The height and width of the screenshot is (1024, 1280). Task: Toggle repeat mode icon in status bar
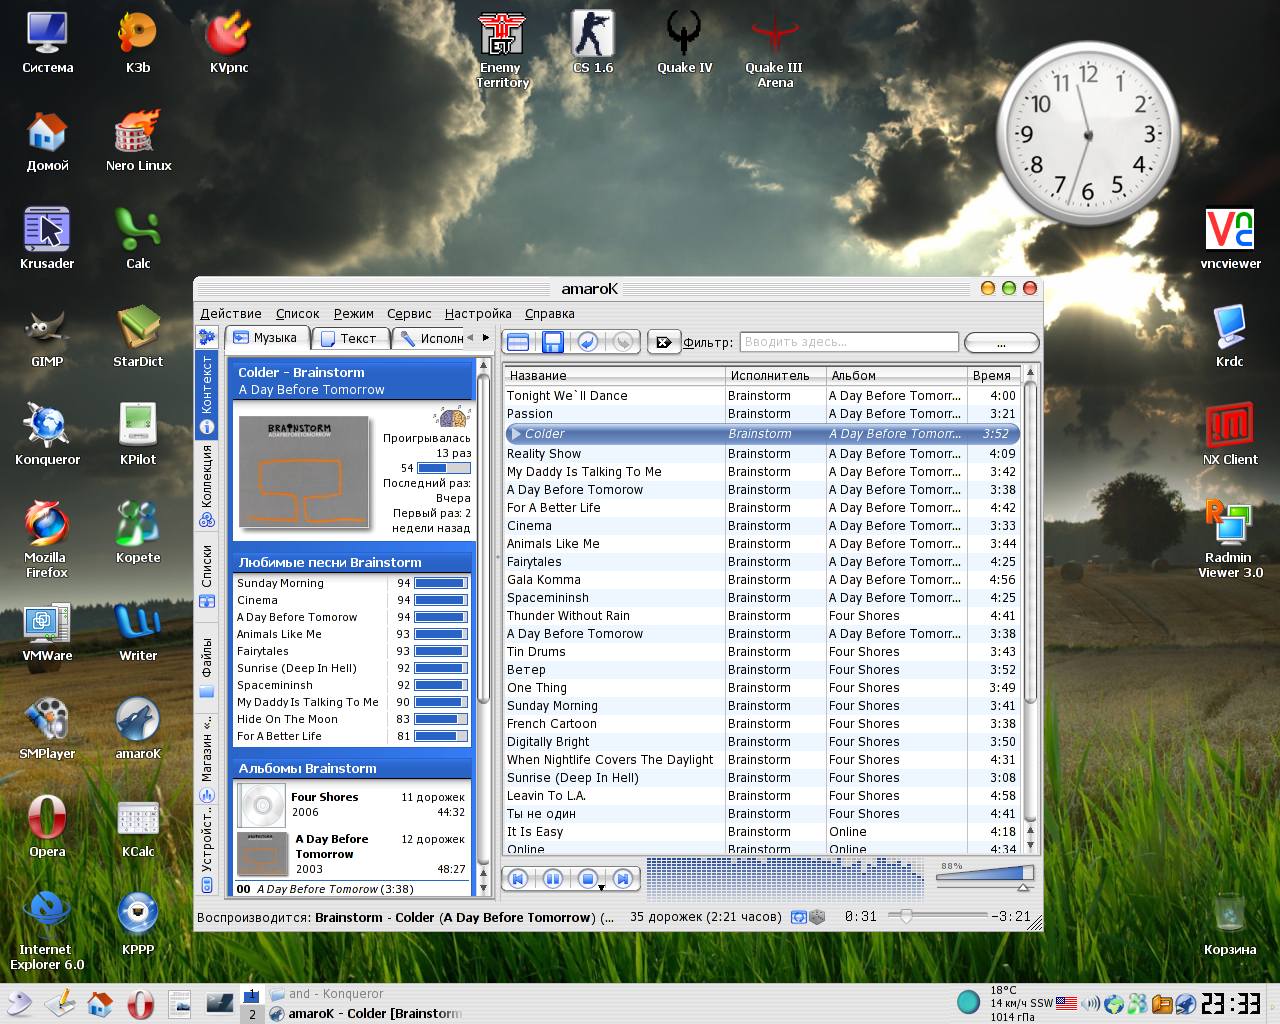point(799,916)
